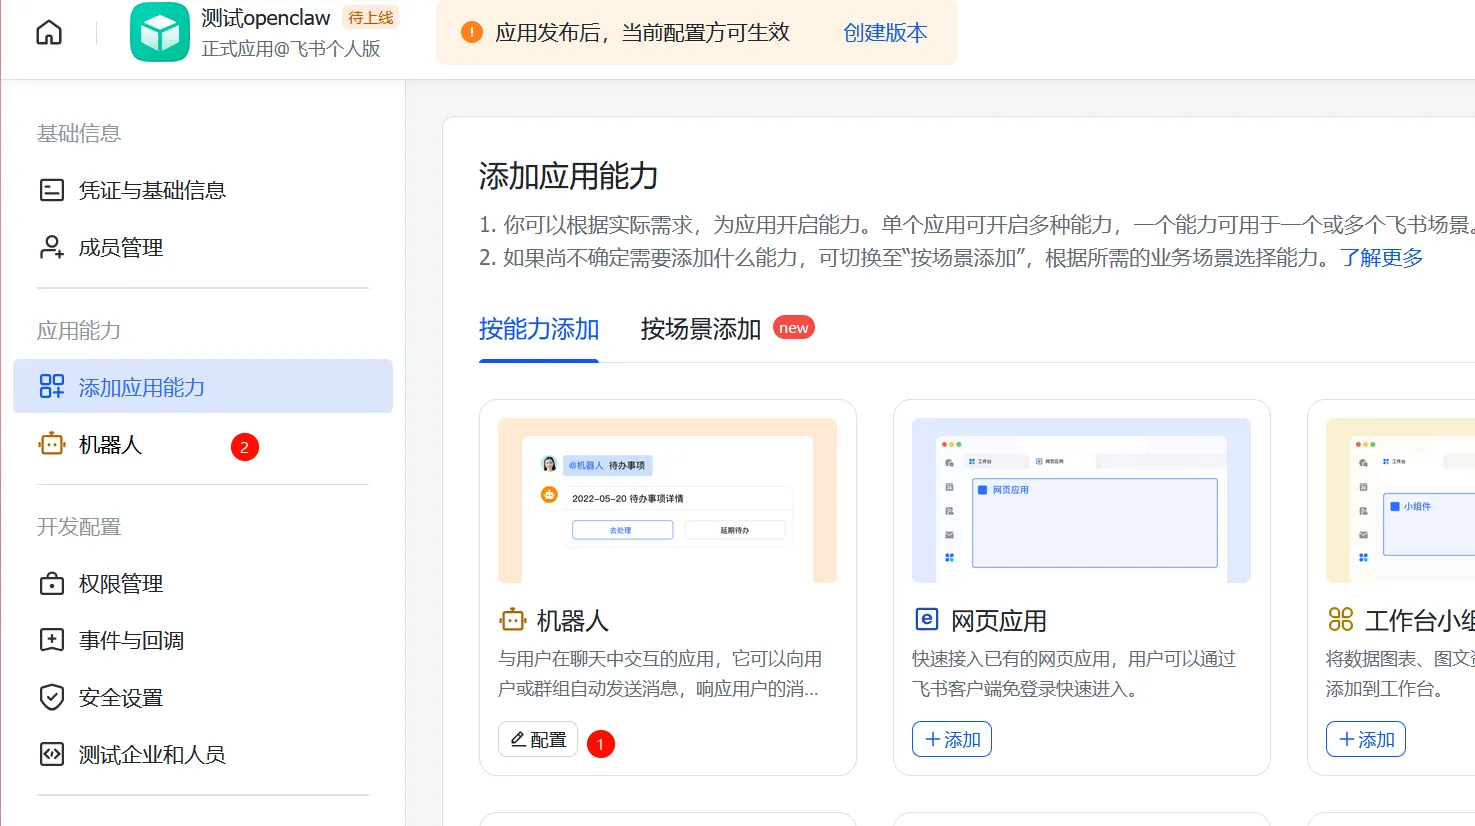Viewport: 1475px width, 826px height.
Task: Click the 添加应用能力 page heading
Action: 568,177
